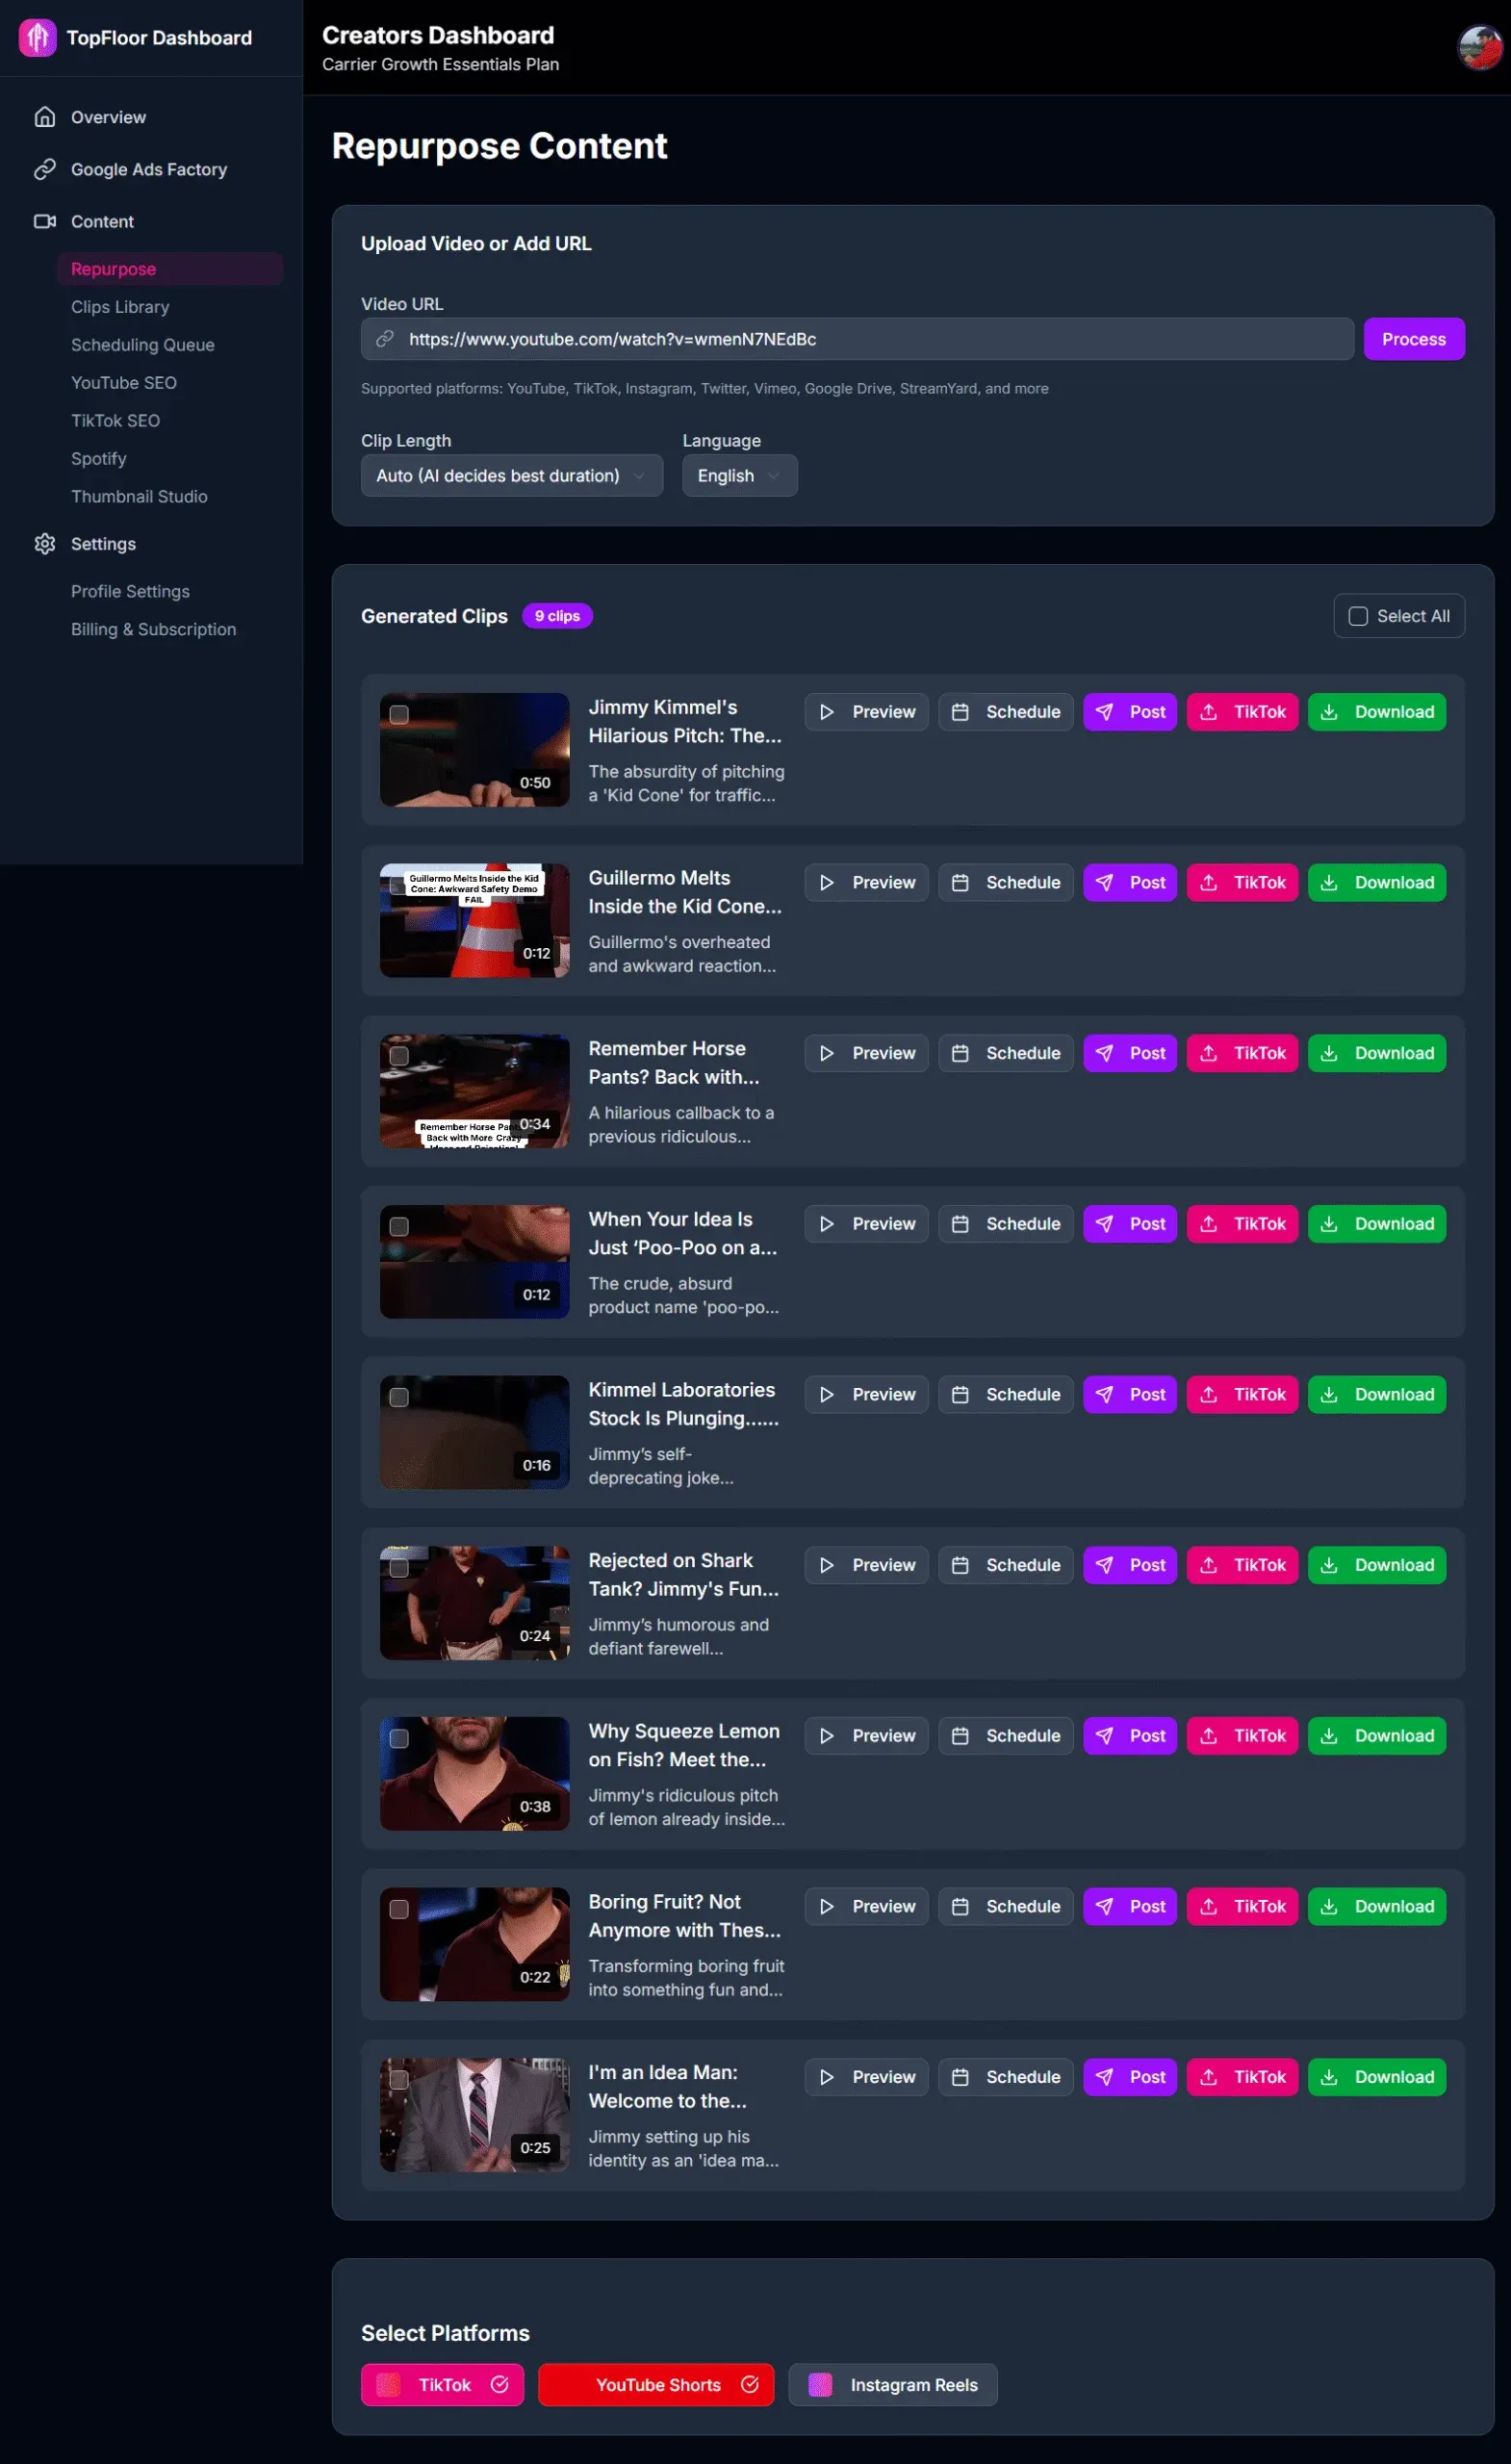Click play icon on Rejected on Shark Tank Preview

pos(827,1565)
